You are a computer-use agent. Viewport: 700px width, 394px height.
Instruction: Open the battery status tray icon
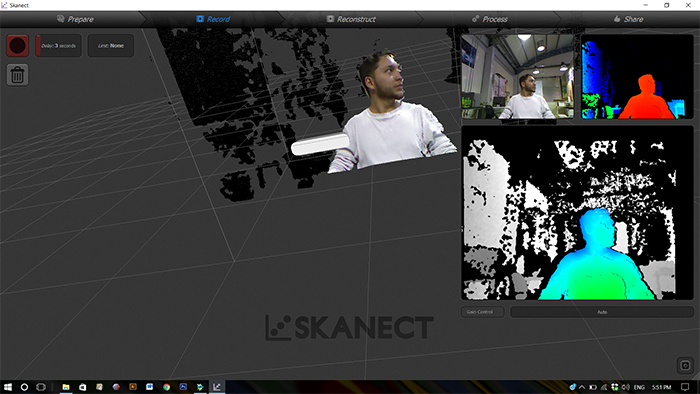pos(593,387)
